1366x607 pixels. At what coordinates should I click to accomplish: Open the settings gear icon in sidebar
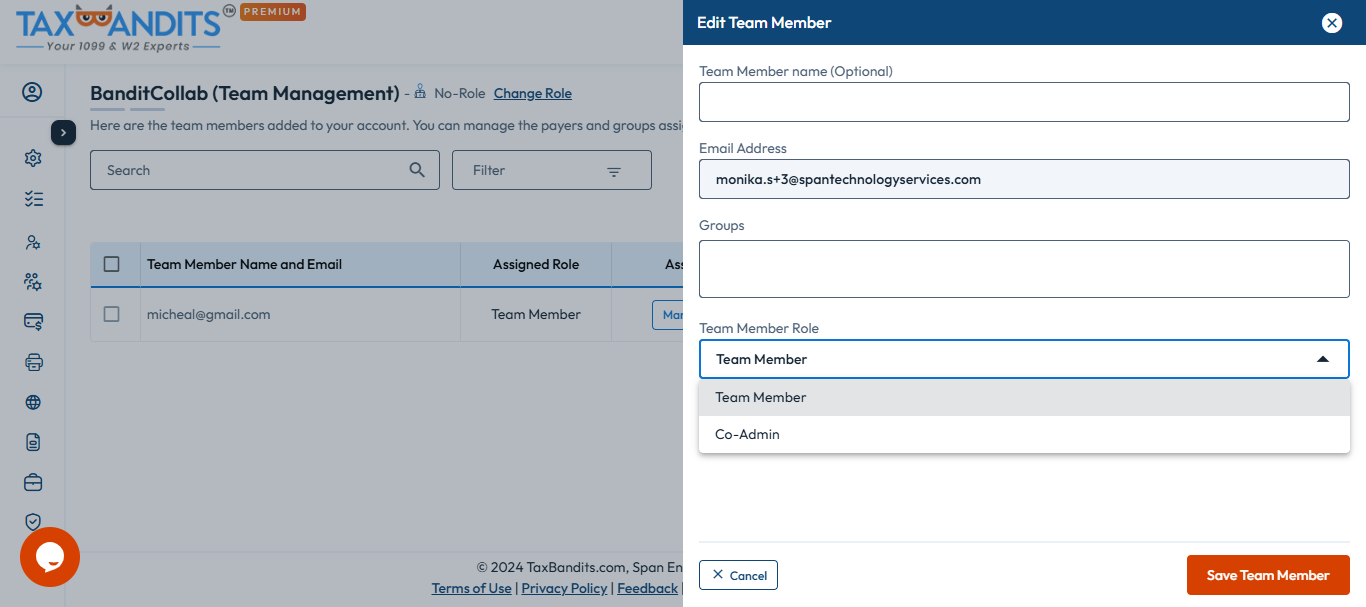pos(33,158)
